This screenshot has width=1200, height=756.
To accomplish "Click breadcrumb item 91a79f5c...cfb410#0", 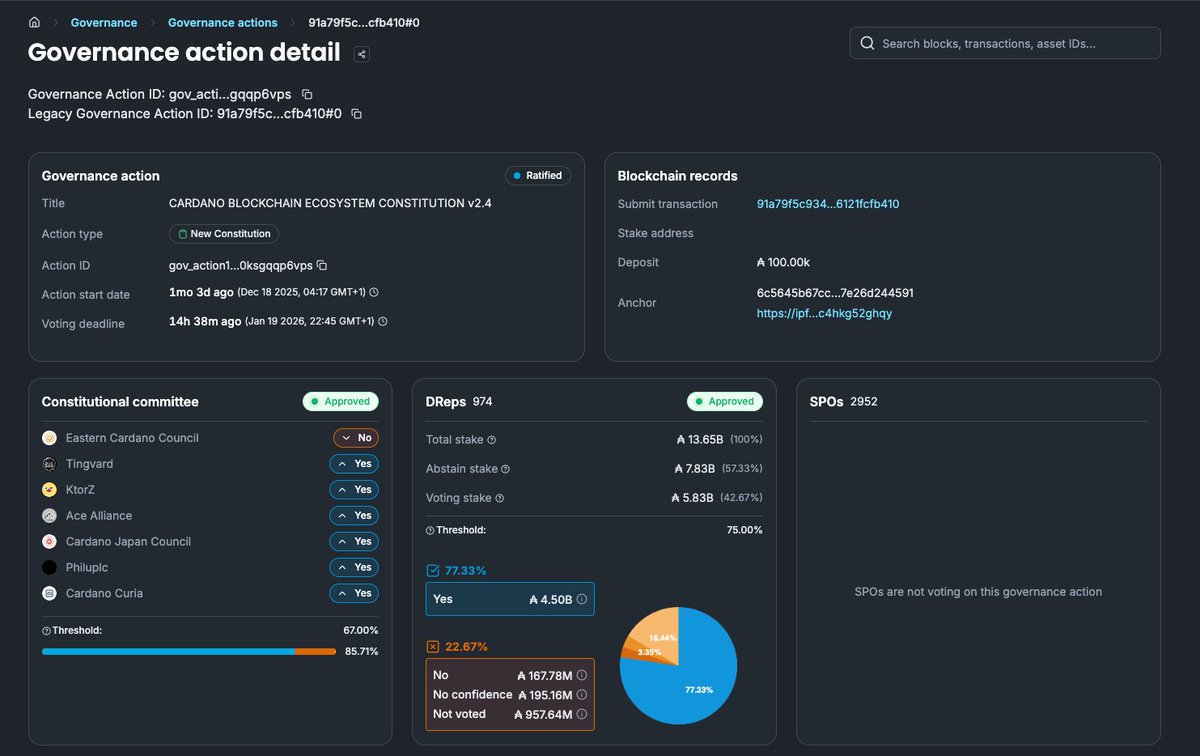I will [x=364, y=22].
